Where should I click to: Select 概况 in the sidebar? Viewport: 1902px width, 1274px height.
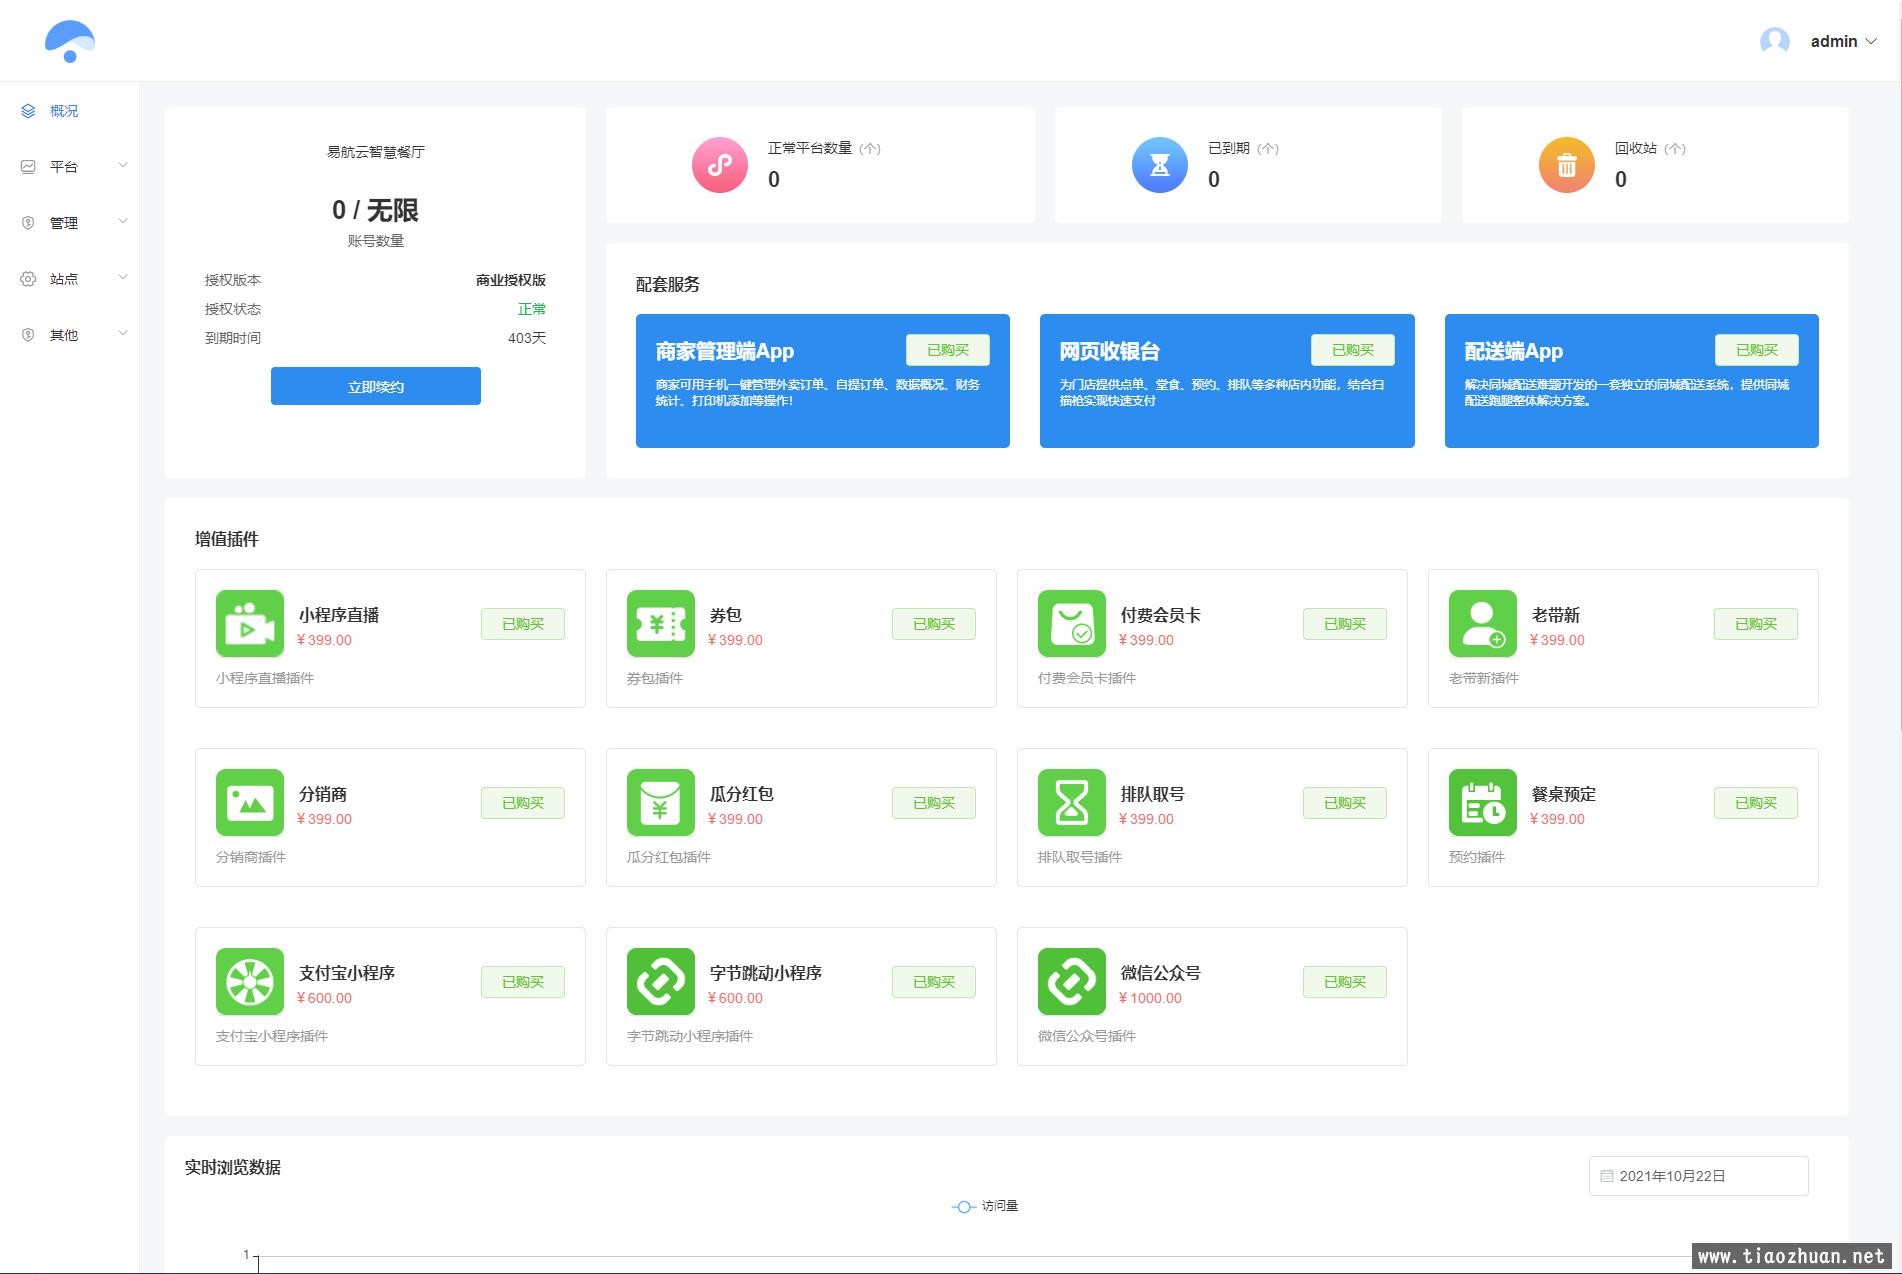(x=64, y=111)
